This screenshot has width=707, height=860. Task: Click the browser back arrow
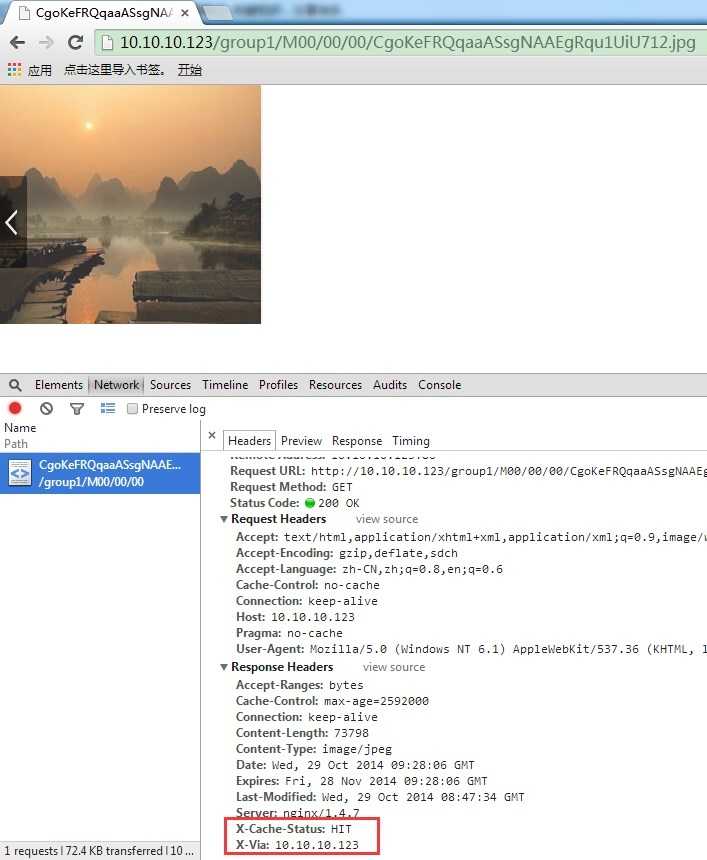[18, 42]
